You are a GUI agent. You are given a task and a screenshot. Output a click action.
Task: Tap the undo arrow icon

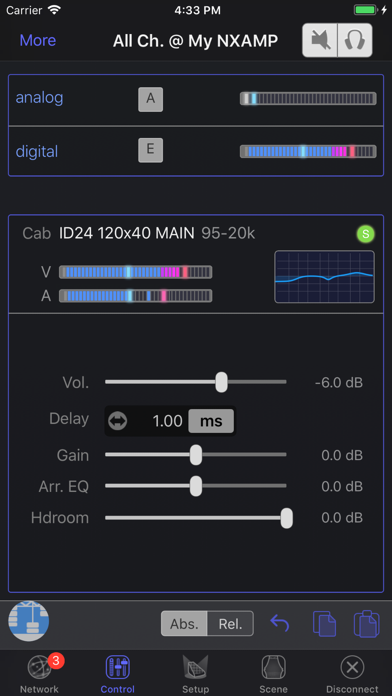pyautogui.click(x=280, y=624)
